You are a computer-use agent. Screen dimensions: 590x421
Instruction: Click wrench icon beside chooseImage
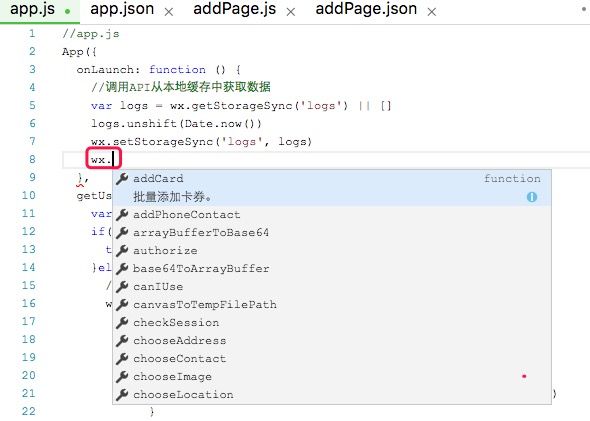[x=122, y=377]
